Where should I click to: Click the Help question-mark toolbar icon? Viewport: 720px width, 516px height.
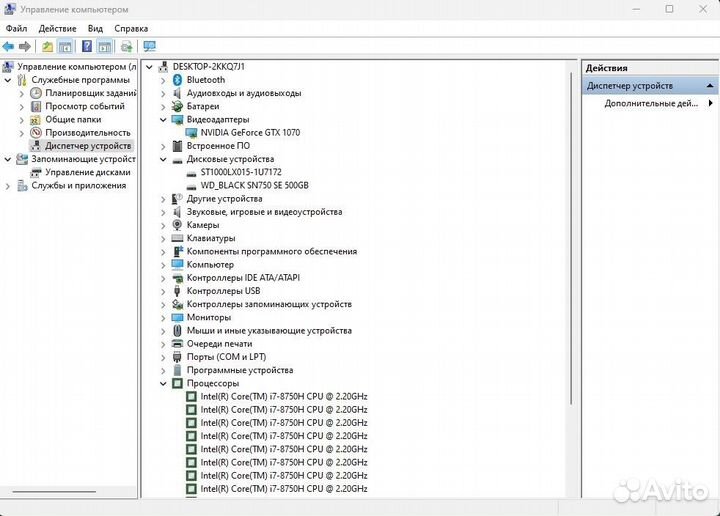coord(87,46)
